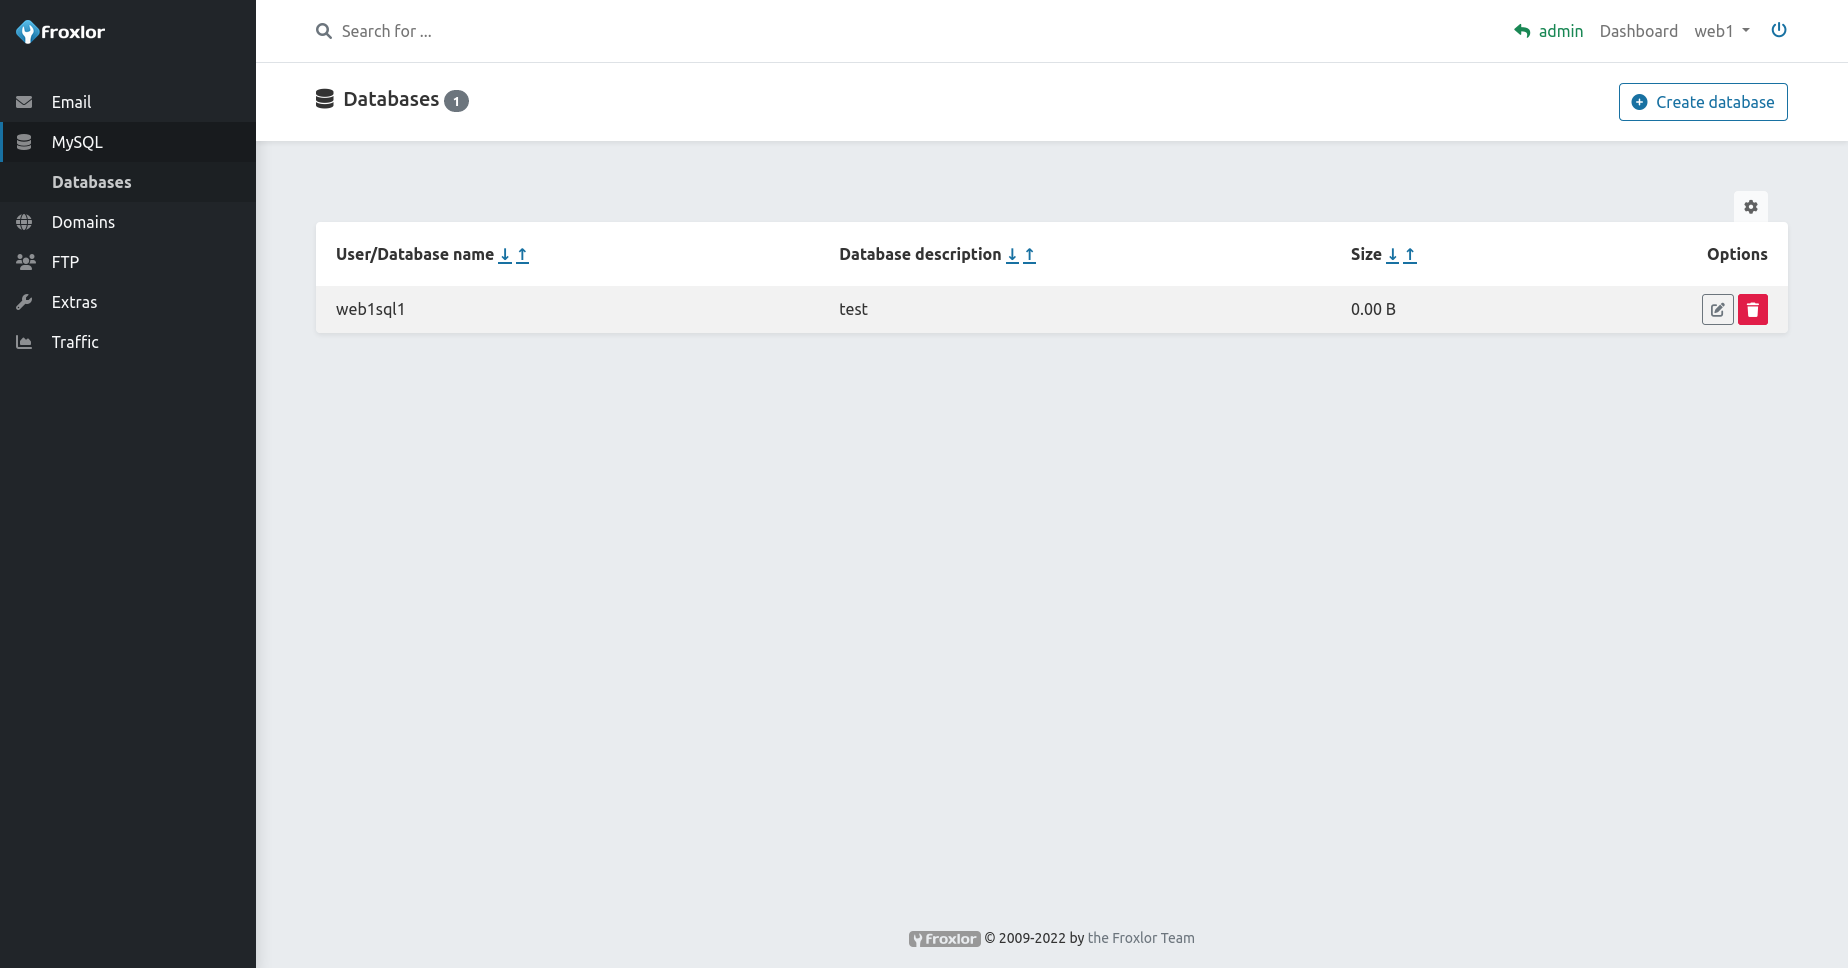Open the FTP sidebar menu
1848x968 pixels.
coord(65,262)
